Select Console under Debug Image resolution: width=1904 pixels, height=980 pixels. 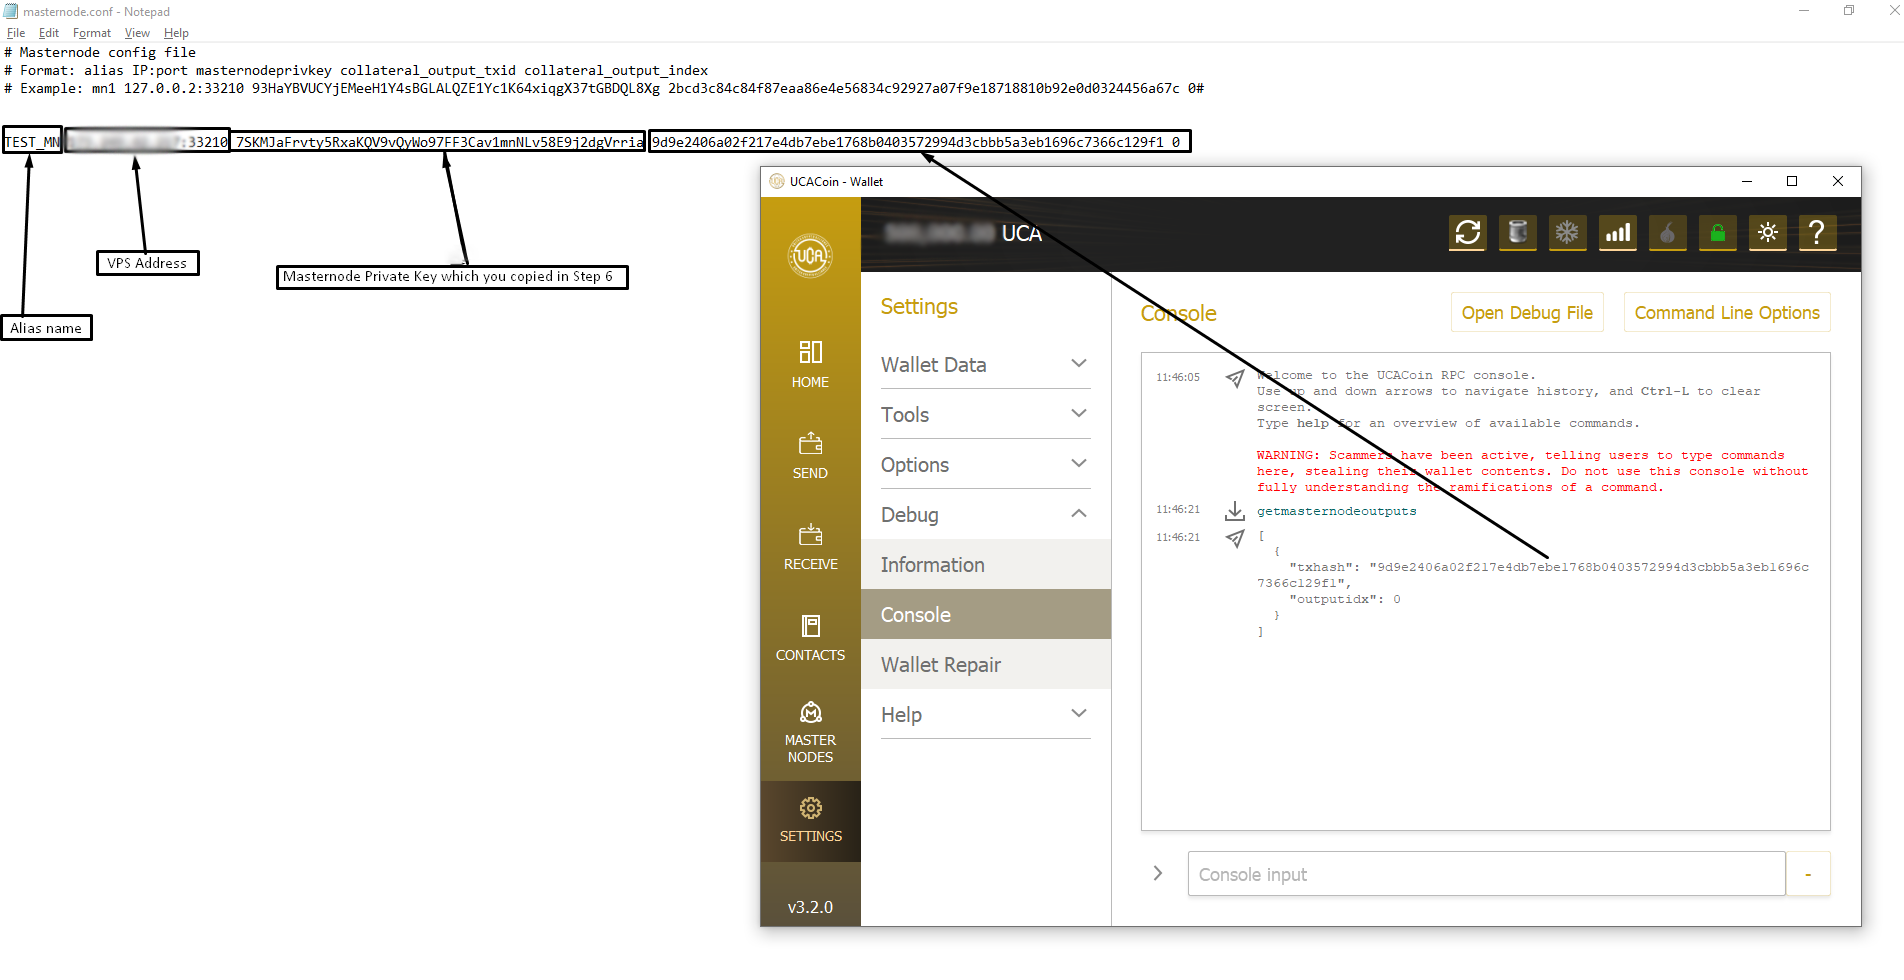[986, 614]
